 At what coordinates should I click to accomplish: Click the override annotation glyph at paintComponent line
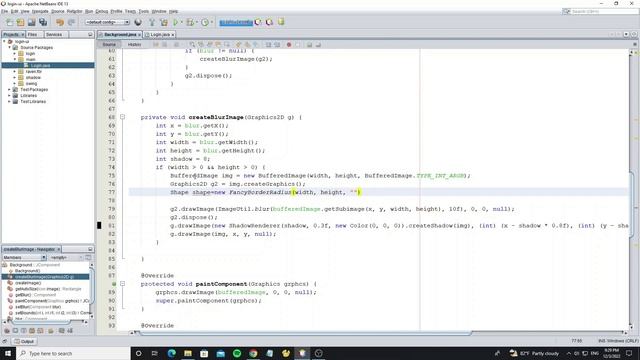114,284
